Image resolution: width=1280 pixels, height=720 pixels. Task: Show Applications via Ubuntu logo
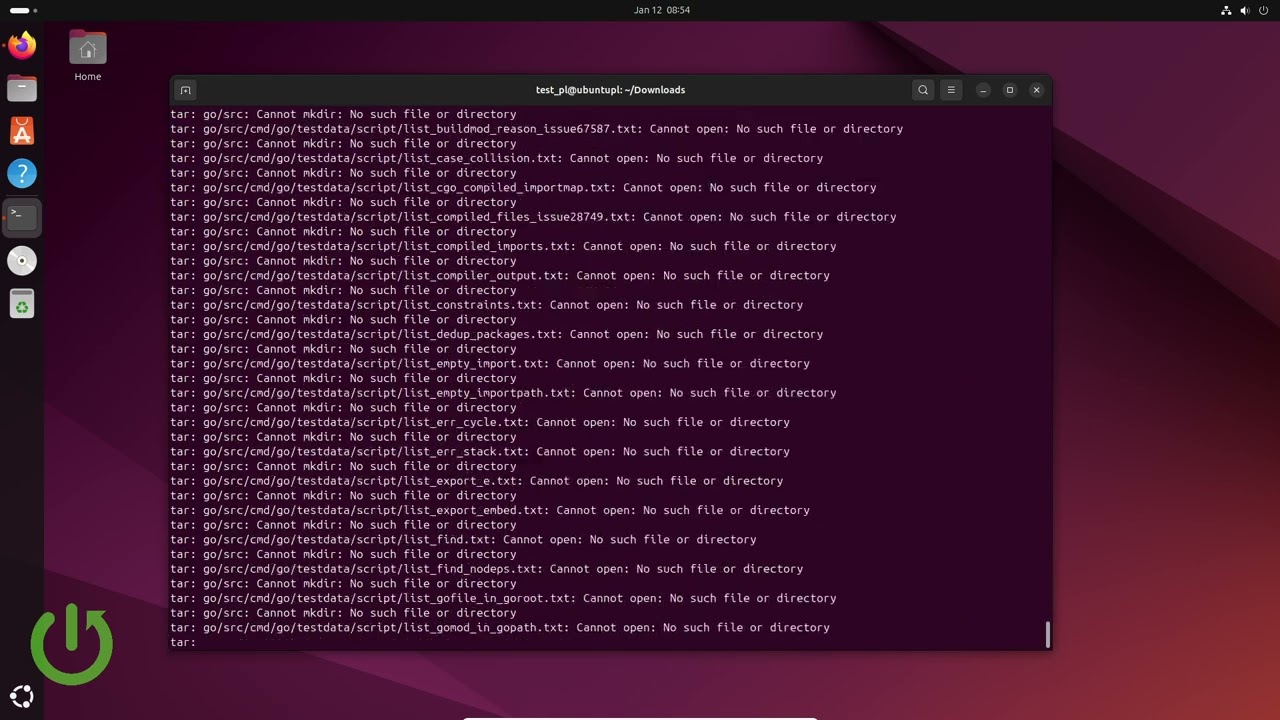[22, 697]
